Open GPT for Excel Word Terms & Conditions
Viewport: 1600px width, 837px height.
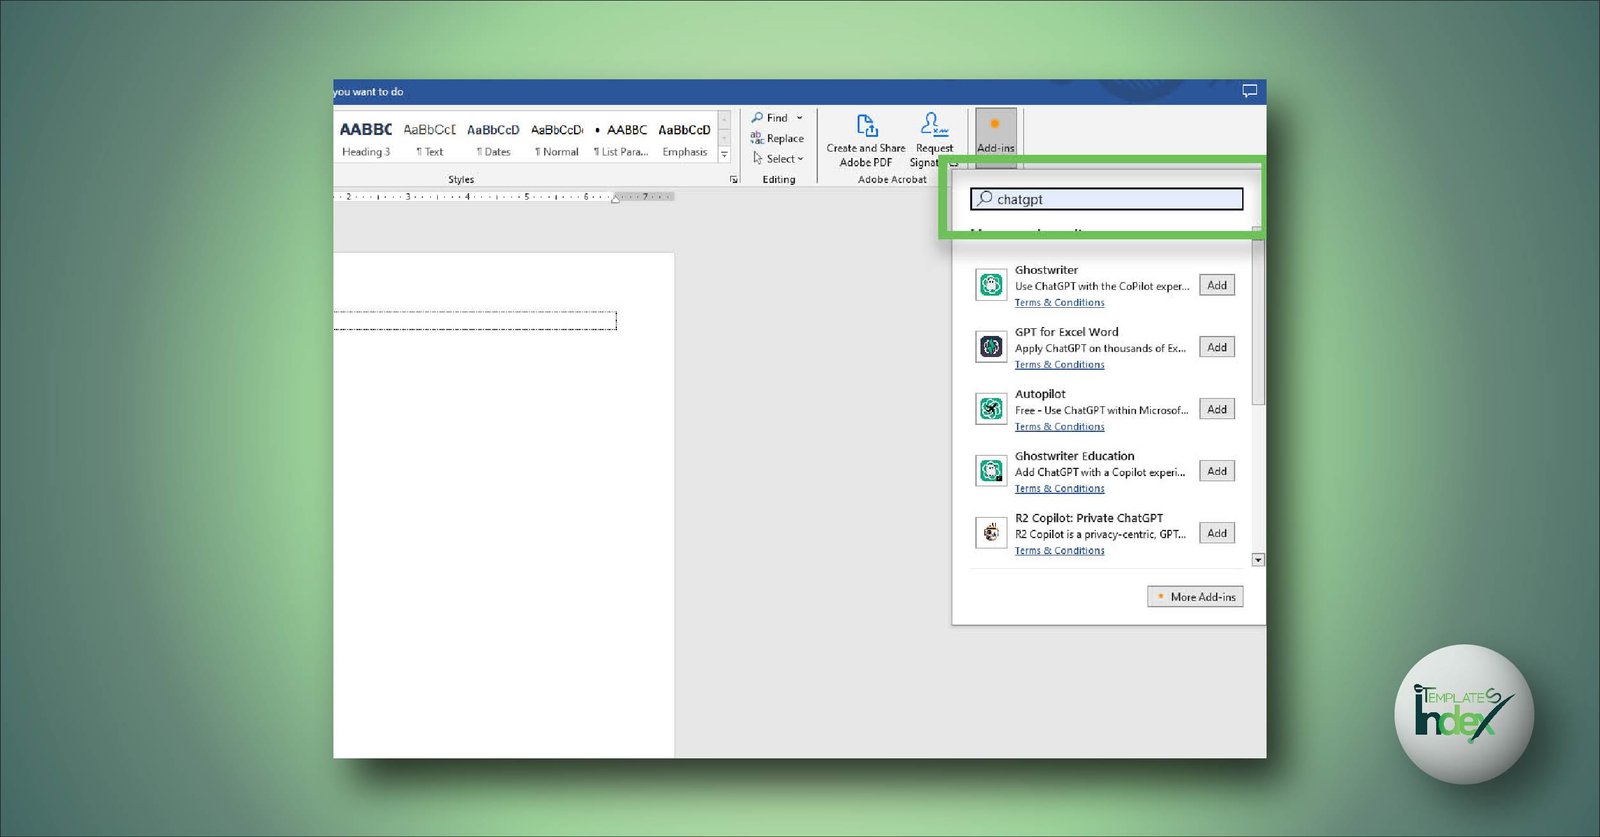(x=1059, y=364)
